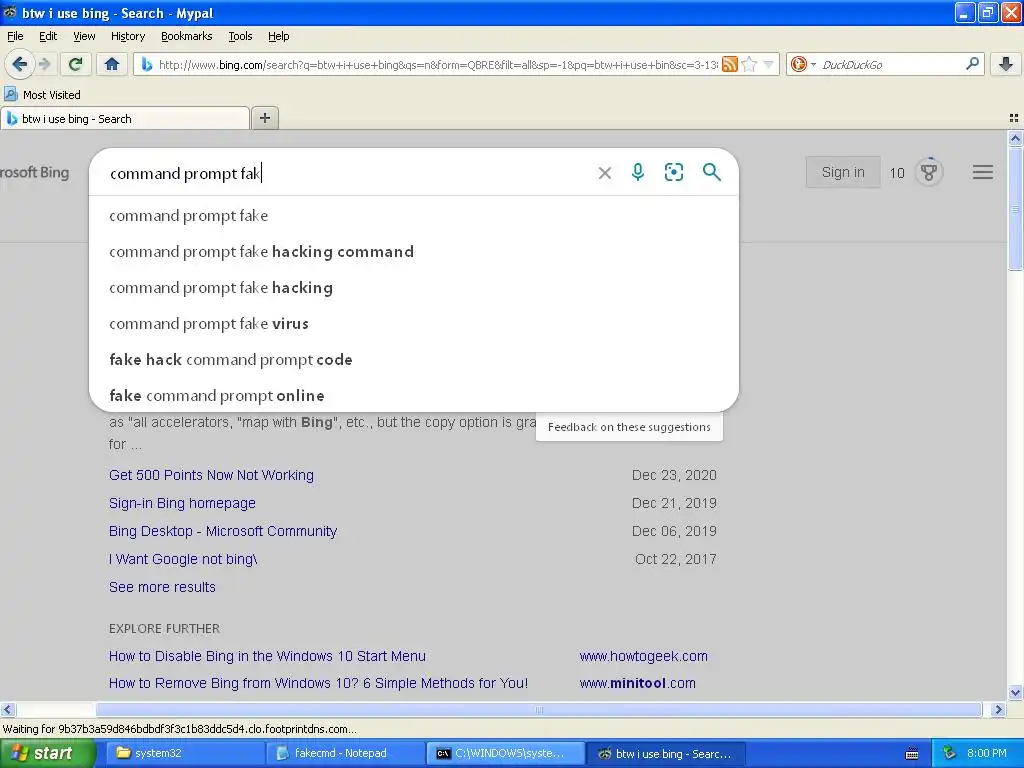Switch to 'fakecmd - Notepad' in taskbar
Screen dimensions: 1024x768
(346, 753)
